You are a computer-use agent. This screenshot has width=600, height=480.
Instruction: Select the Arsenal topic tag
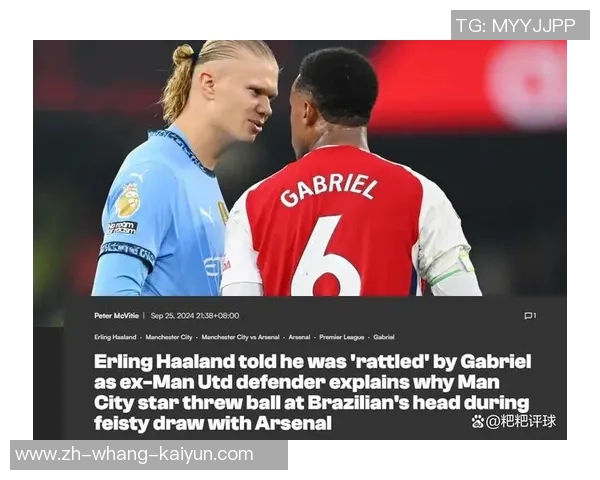tap(299, 337)
